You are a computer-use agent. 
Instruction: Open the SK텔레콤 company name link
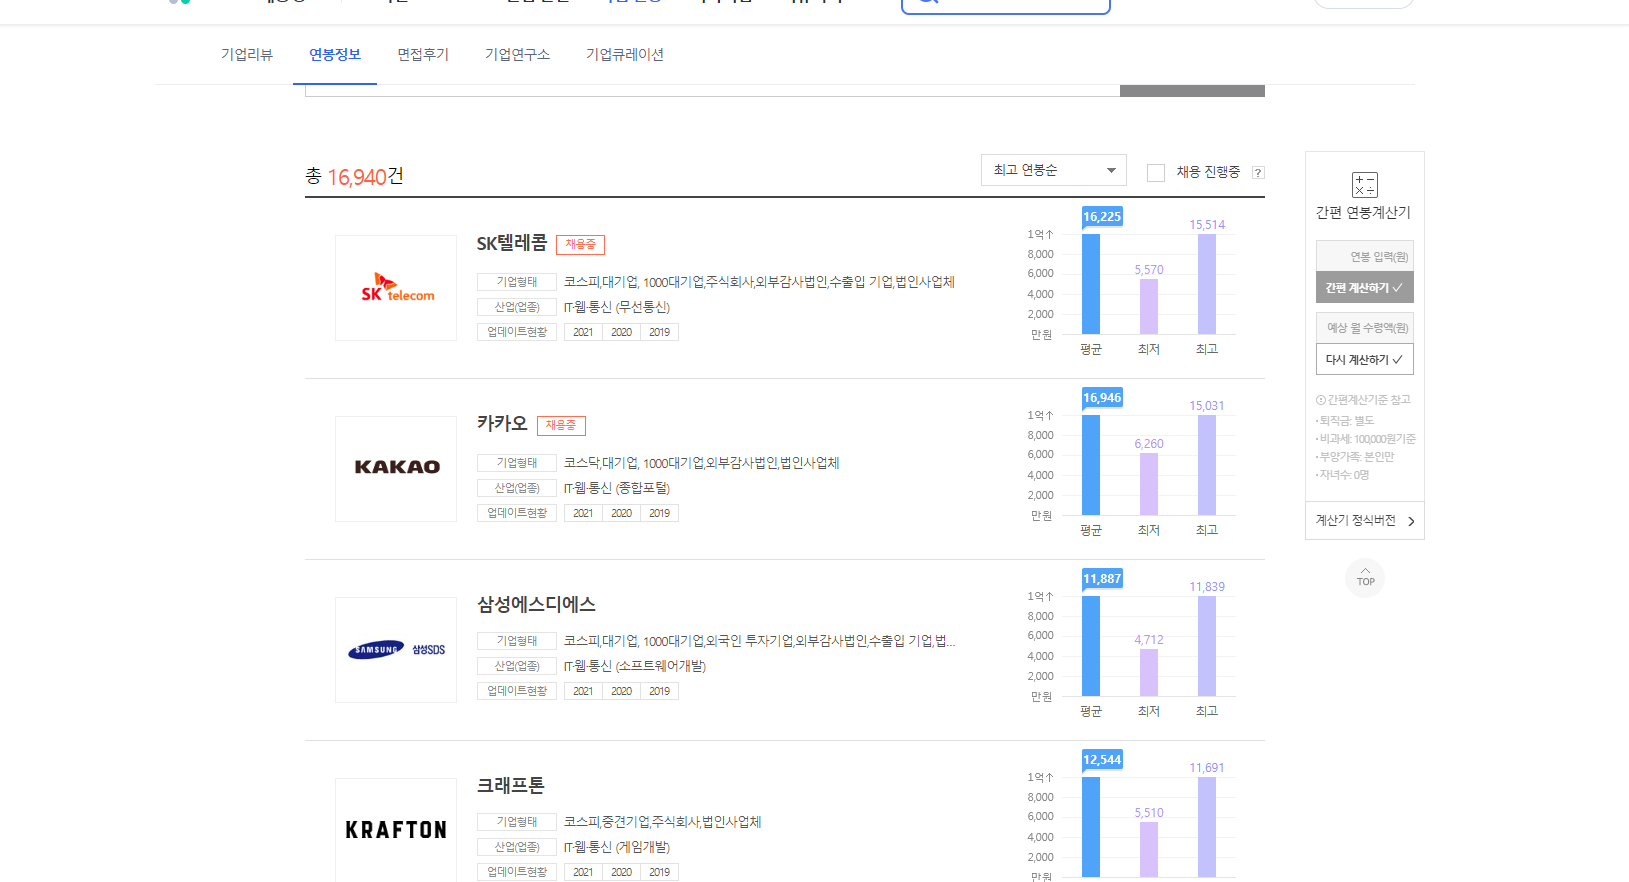(512, 243)
